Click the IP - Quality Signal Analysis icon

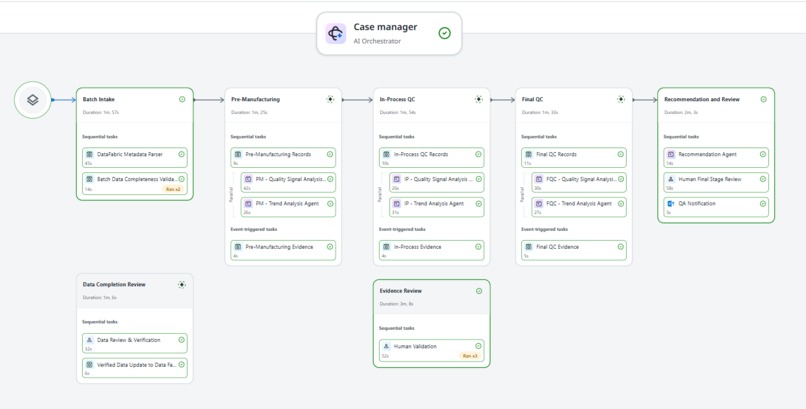click(x=396, y=179)
